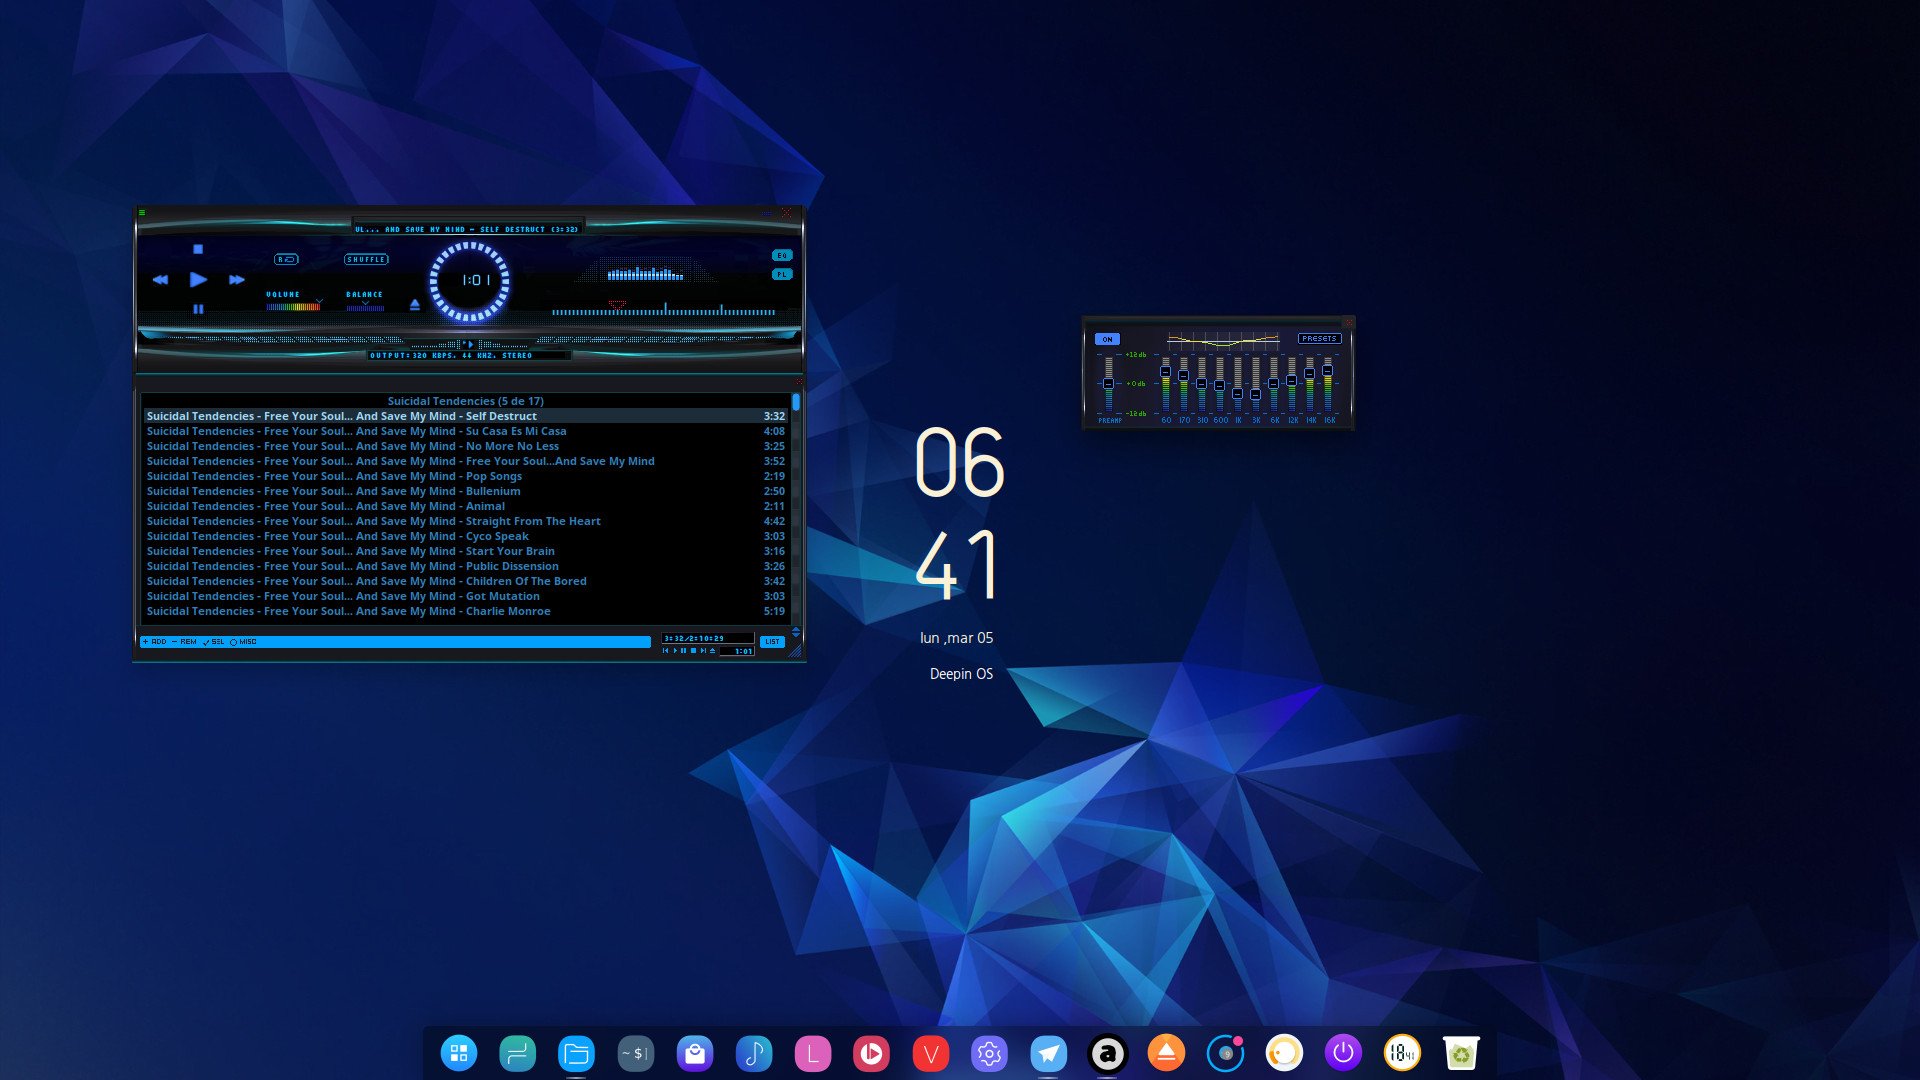
Task: Click the playlist mini stop icon
Action: (694, 651)
